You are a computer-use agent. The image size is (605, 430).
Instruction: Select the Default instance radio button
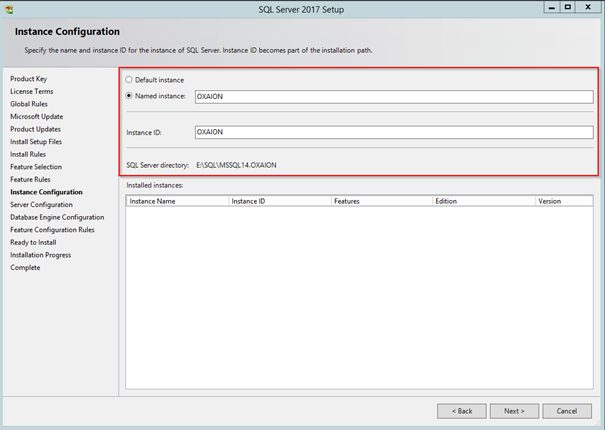click(x=129, y=80)
